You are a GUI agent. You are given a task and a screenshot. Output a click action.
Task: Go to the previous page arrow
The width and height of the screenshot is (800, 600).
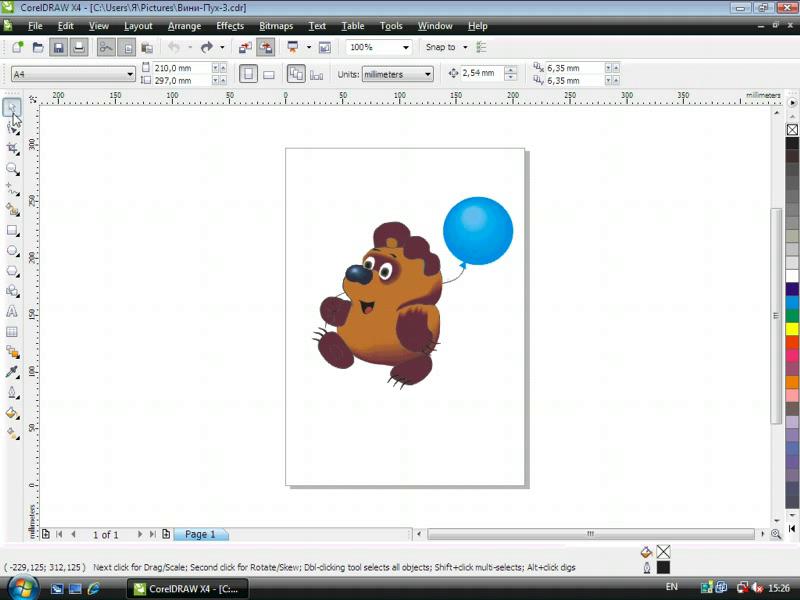click(x=73, y=534)
